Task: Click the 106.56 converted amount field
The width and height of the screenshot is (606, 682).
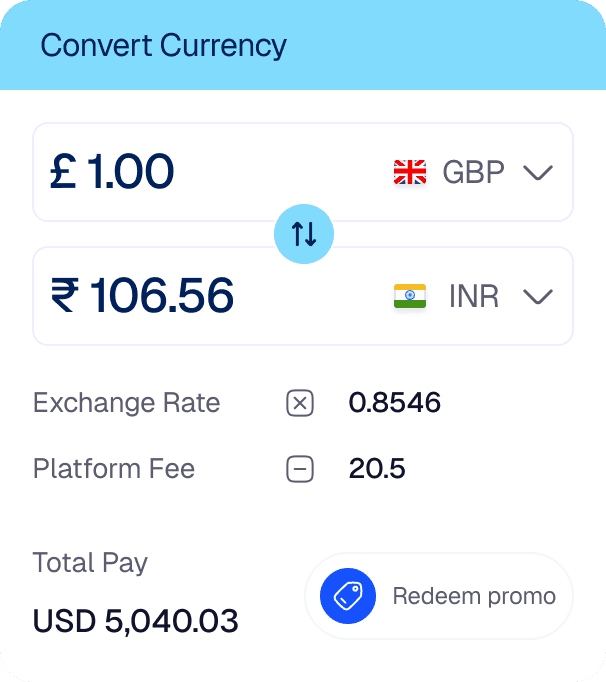Action: [161, 296]
